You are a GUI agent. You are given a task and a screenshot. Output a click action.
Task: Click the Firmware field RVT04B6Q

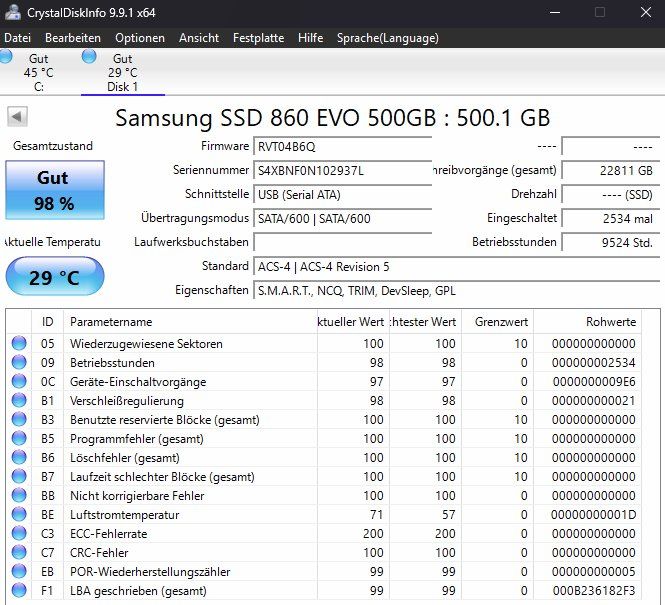(342, 147)
